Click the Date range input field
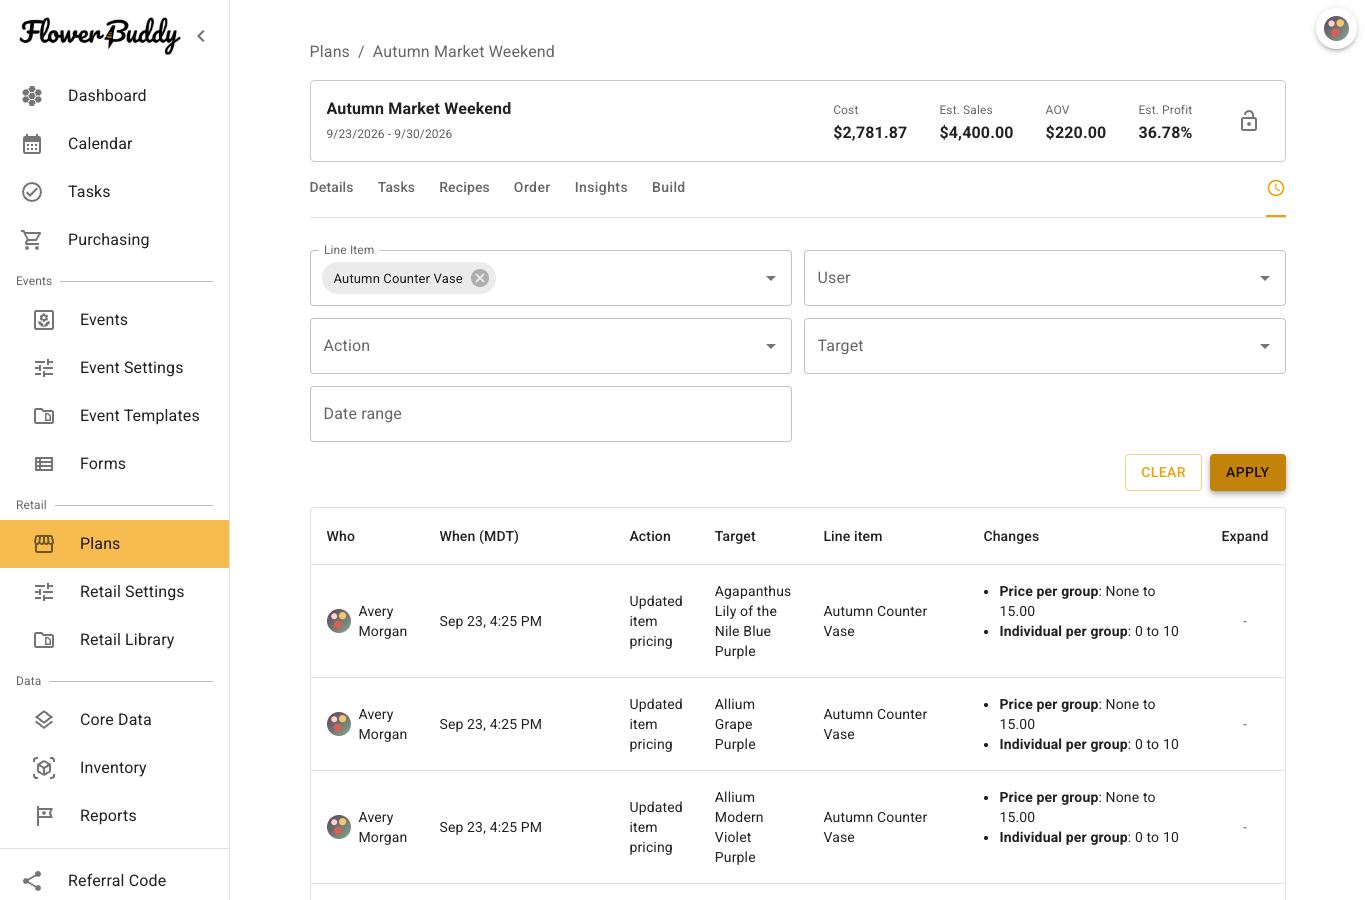 tap(551, 414)
